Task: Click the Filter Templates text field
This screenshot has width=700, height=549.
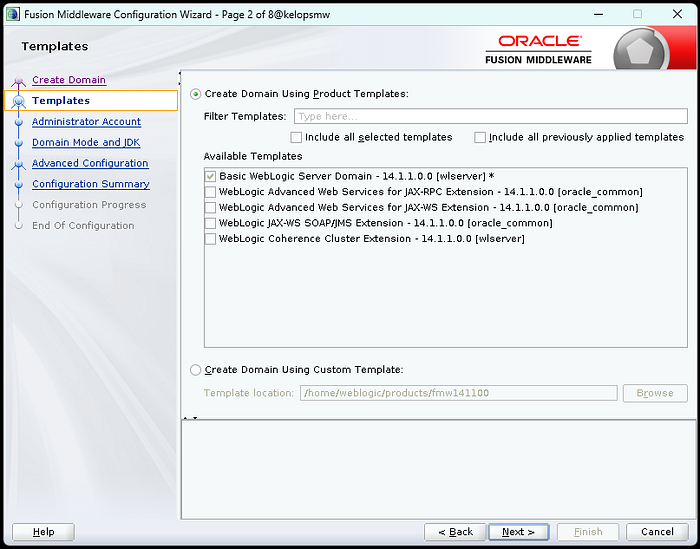Action: pos(491,116)
